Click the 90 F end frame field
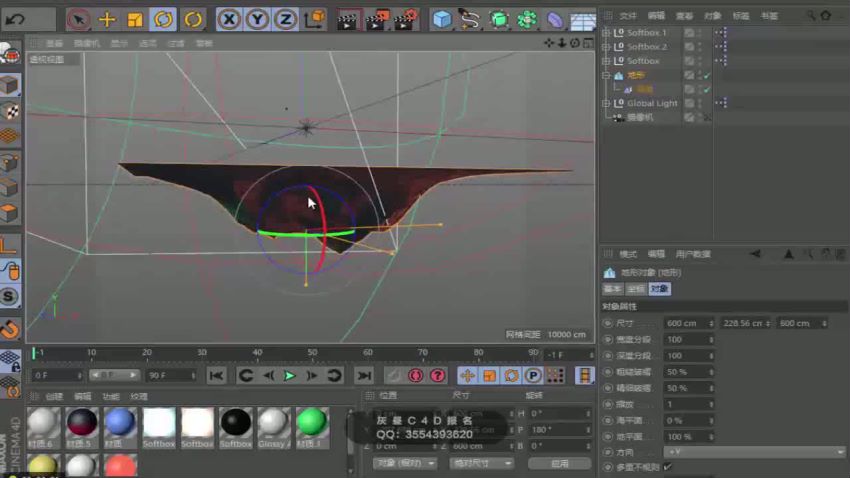Screen dimensions: 850x478 (x=170, y=376)
